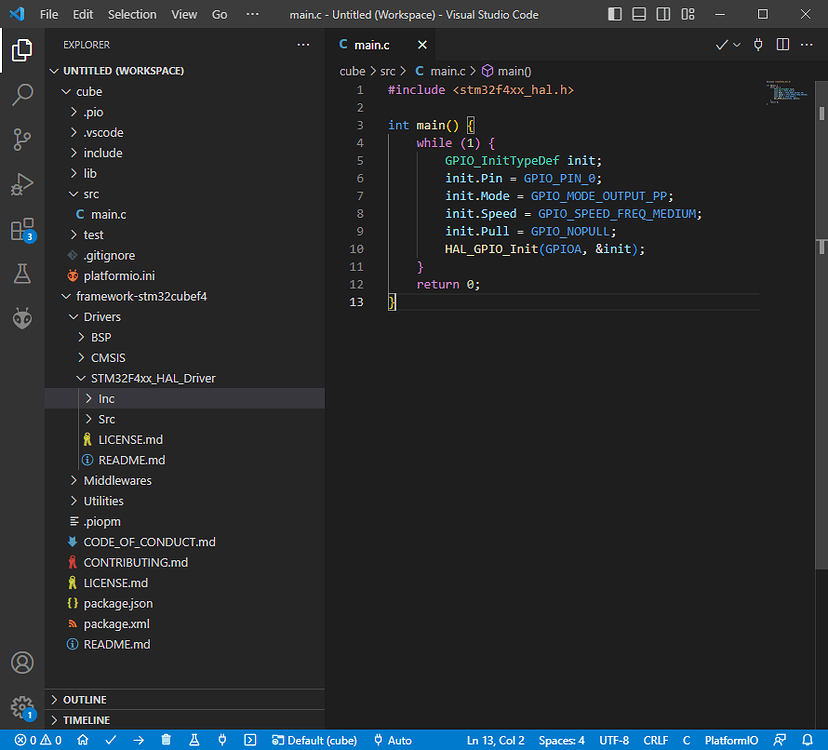Expand the Inc folder under STM32F4xx_HAL_Driver
This screenshot has height=750, width=828.
(106, 398)
